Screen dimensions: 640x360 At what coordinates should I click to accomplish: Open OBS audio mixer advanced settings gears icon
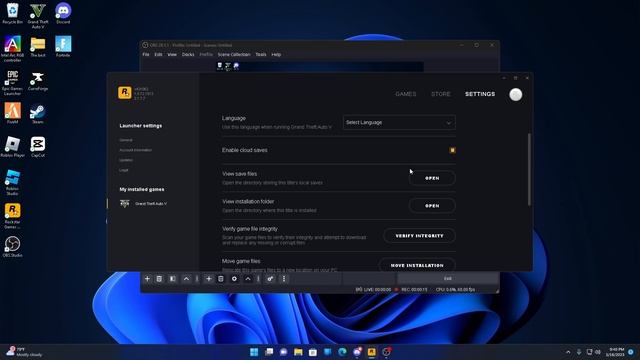point(270,279)
